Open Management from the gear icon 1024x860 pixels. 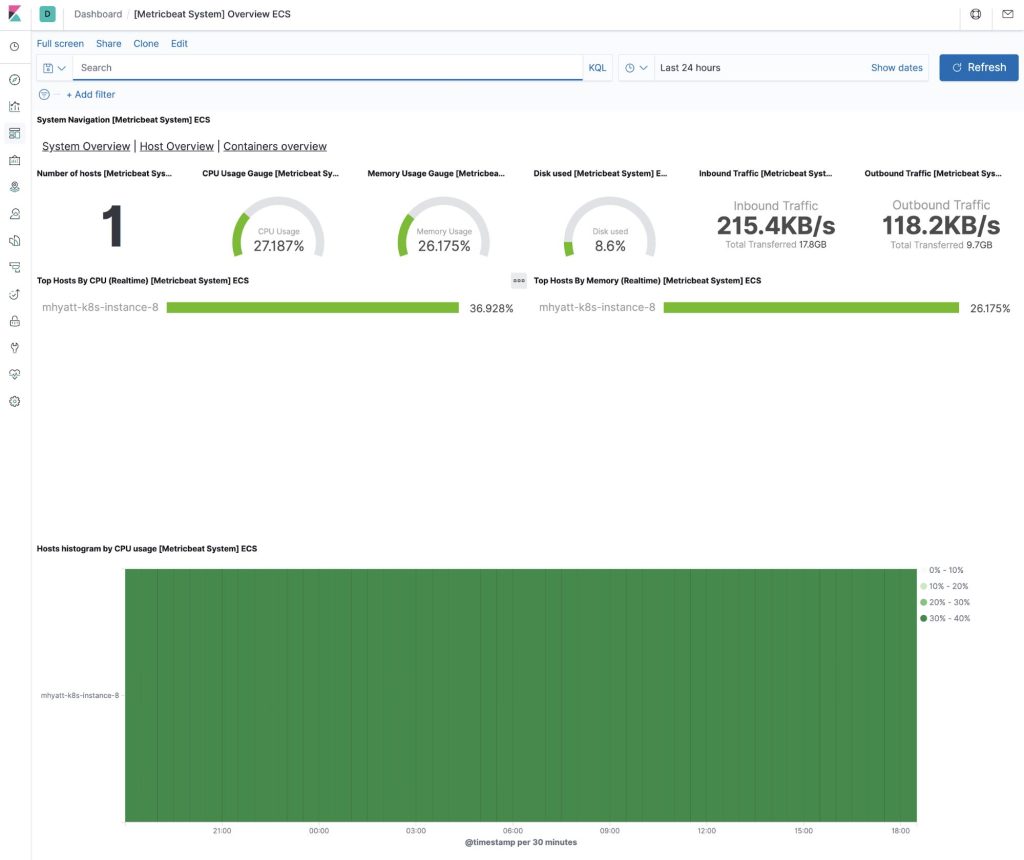[x=14, y=402]
